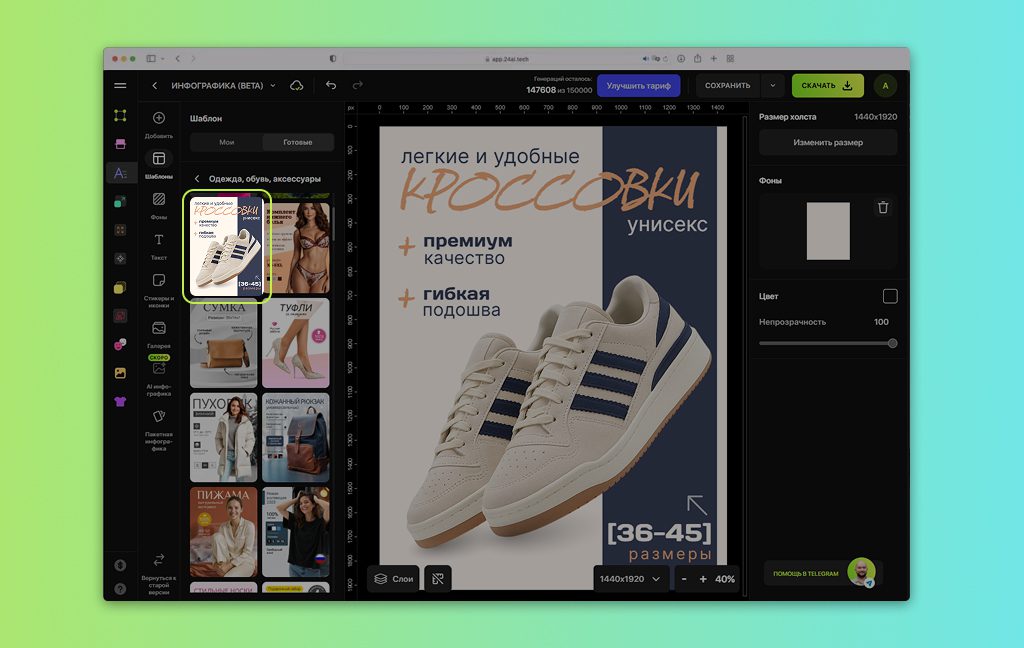Redo the last undone action
The width and height of the screenshot is (1024, 648).
pyautogui.click(x=357, y=86)
